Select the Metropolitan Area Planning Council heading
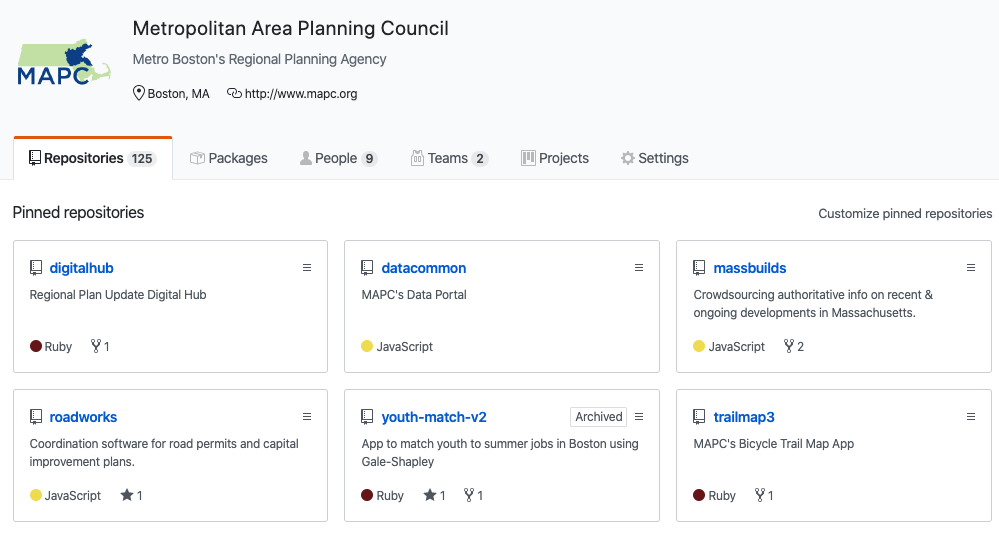This screenshot has height=540, width=999. pos(291,29)
